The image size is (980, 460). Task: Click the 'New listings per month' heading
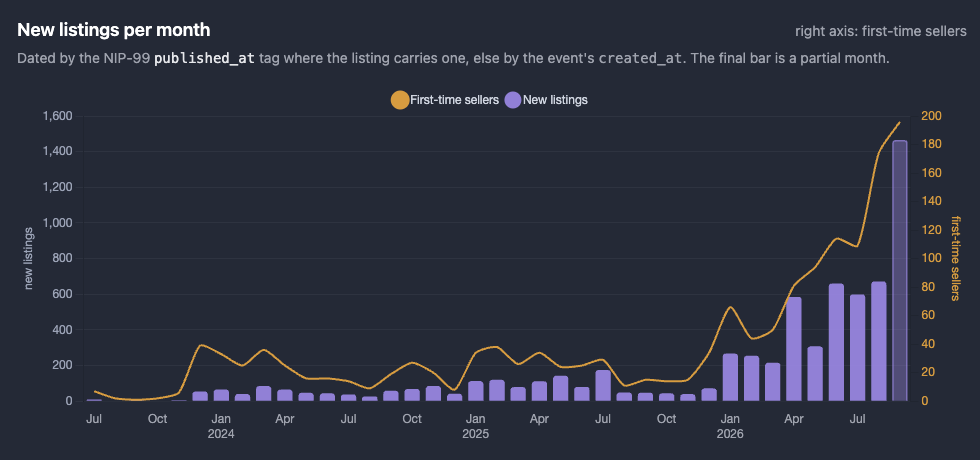(x=113, y=29)
